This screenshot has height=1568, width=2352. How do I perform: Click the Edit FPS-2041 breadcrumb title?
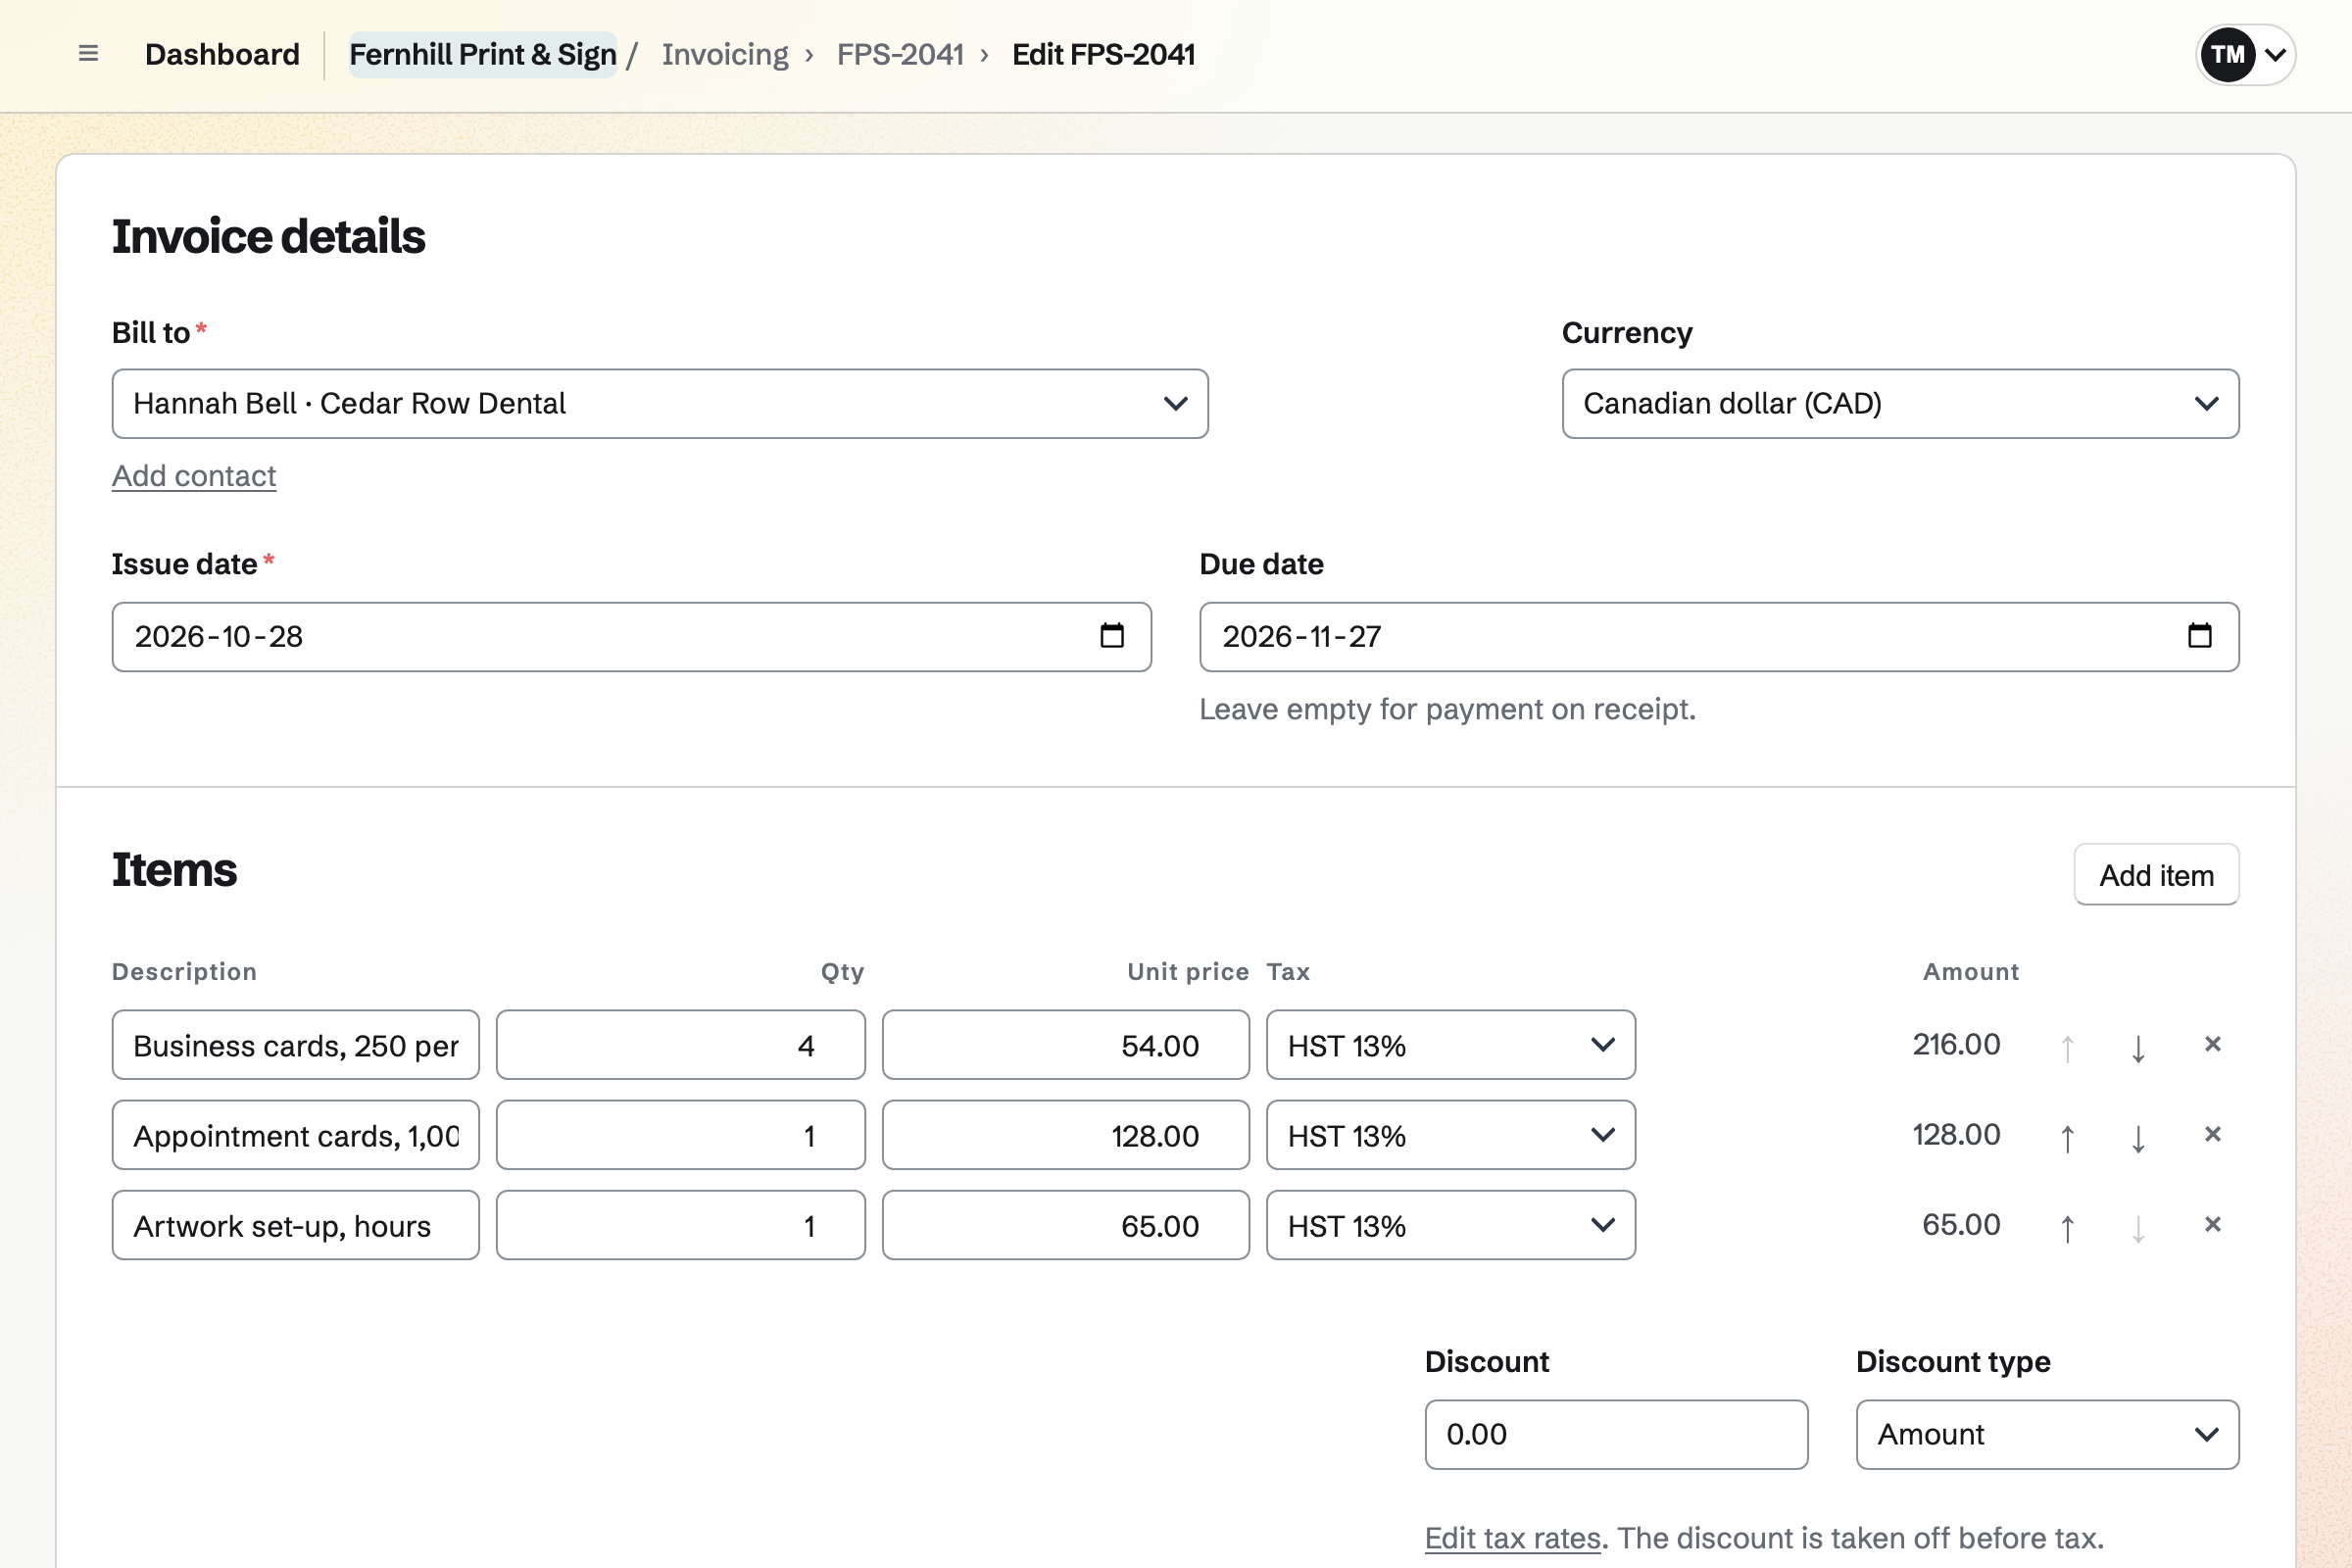(1103, 54)
